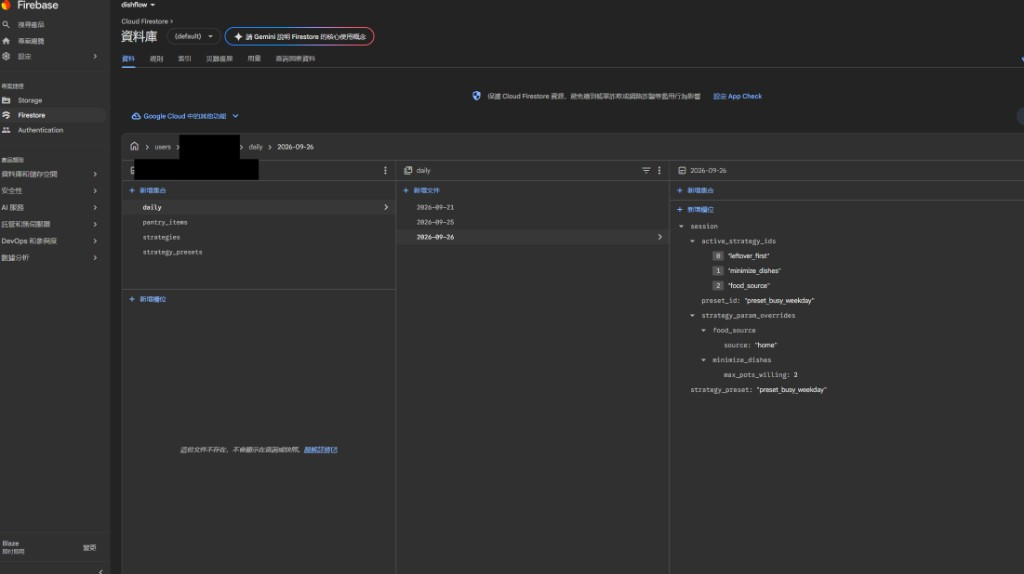Click the Authentication people icon
The width and height of the screenshot is (1024, 574).
click(6, 130)
